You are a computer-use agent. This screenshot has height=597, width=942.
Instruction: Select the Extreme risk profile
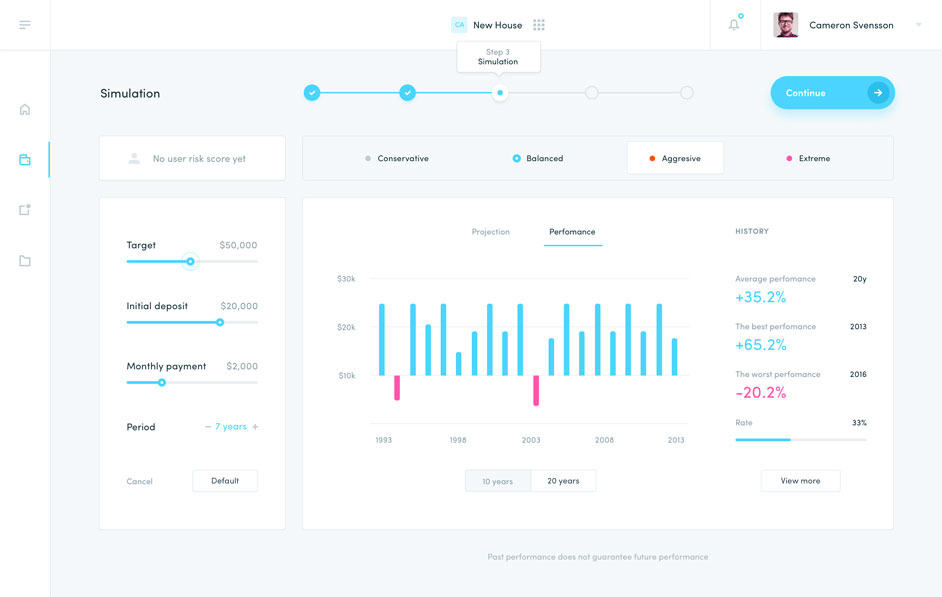(808, 159)
